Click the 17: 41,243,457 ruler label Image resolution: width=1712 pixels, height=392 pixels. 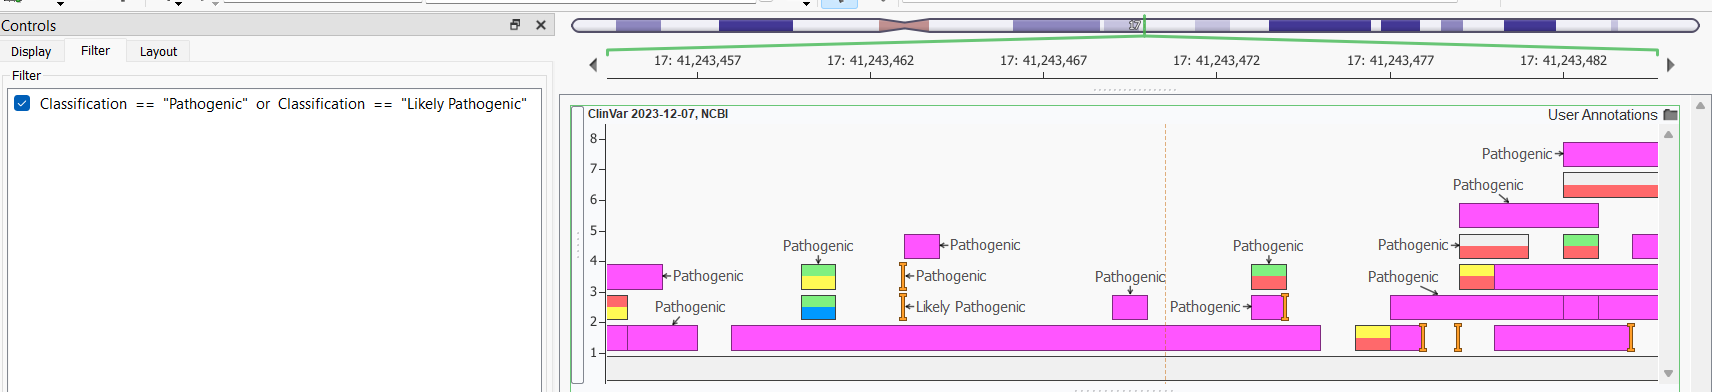(x=697, y=60)
